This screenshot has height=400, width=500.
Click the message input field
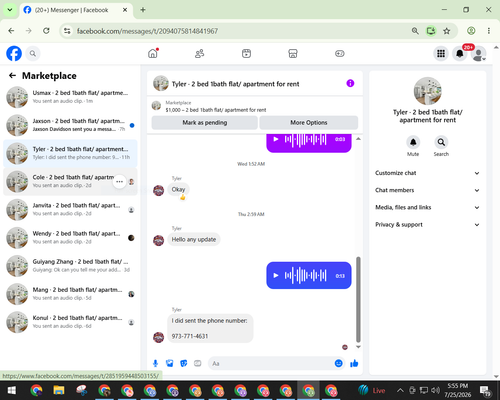272,363
